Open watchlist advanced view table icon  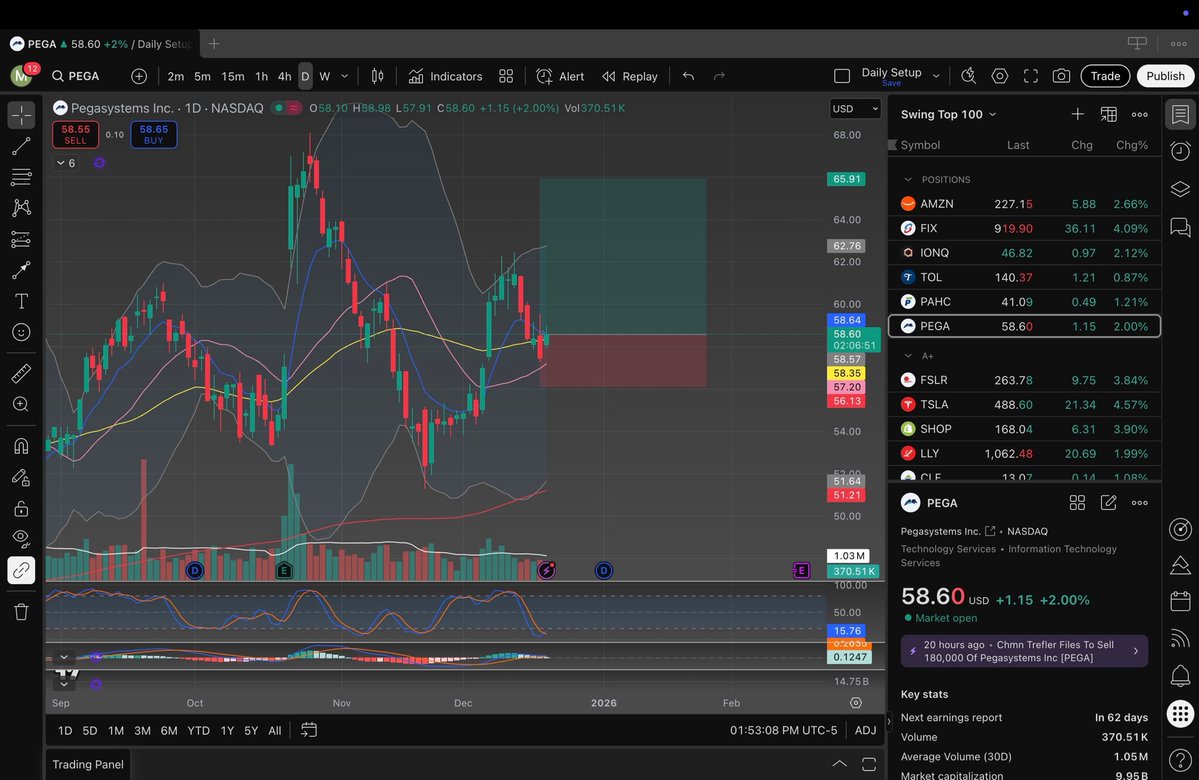pyautogui.click(x=1108, y=114)
